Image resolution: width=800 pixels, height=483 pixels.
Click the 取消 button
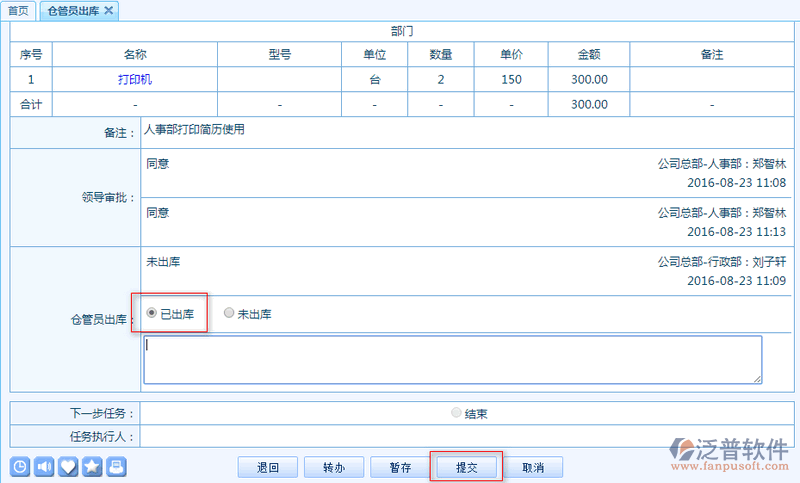click(533, 467)
